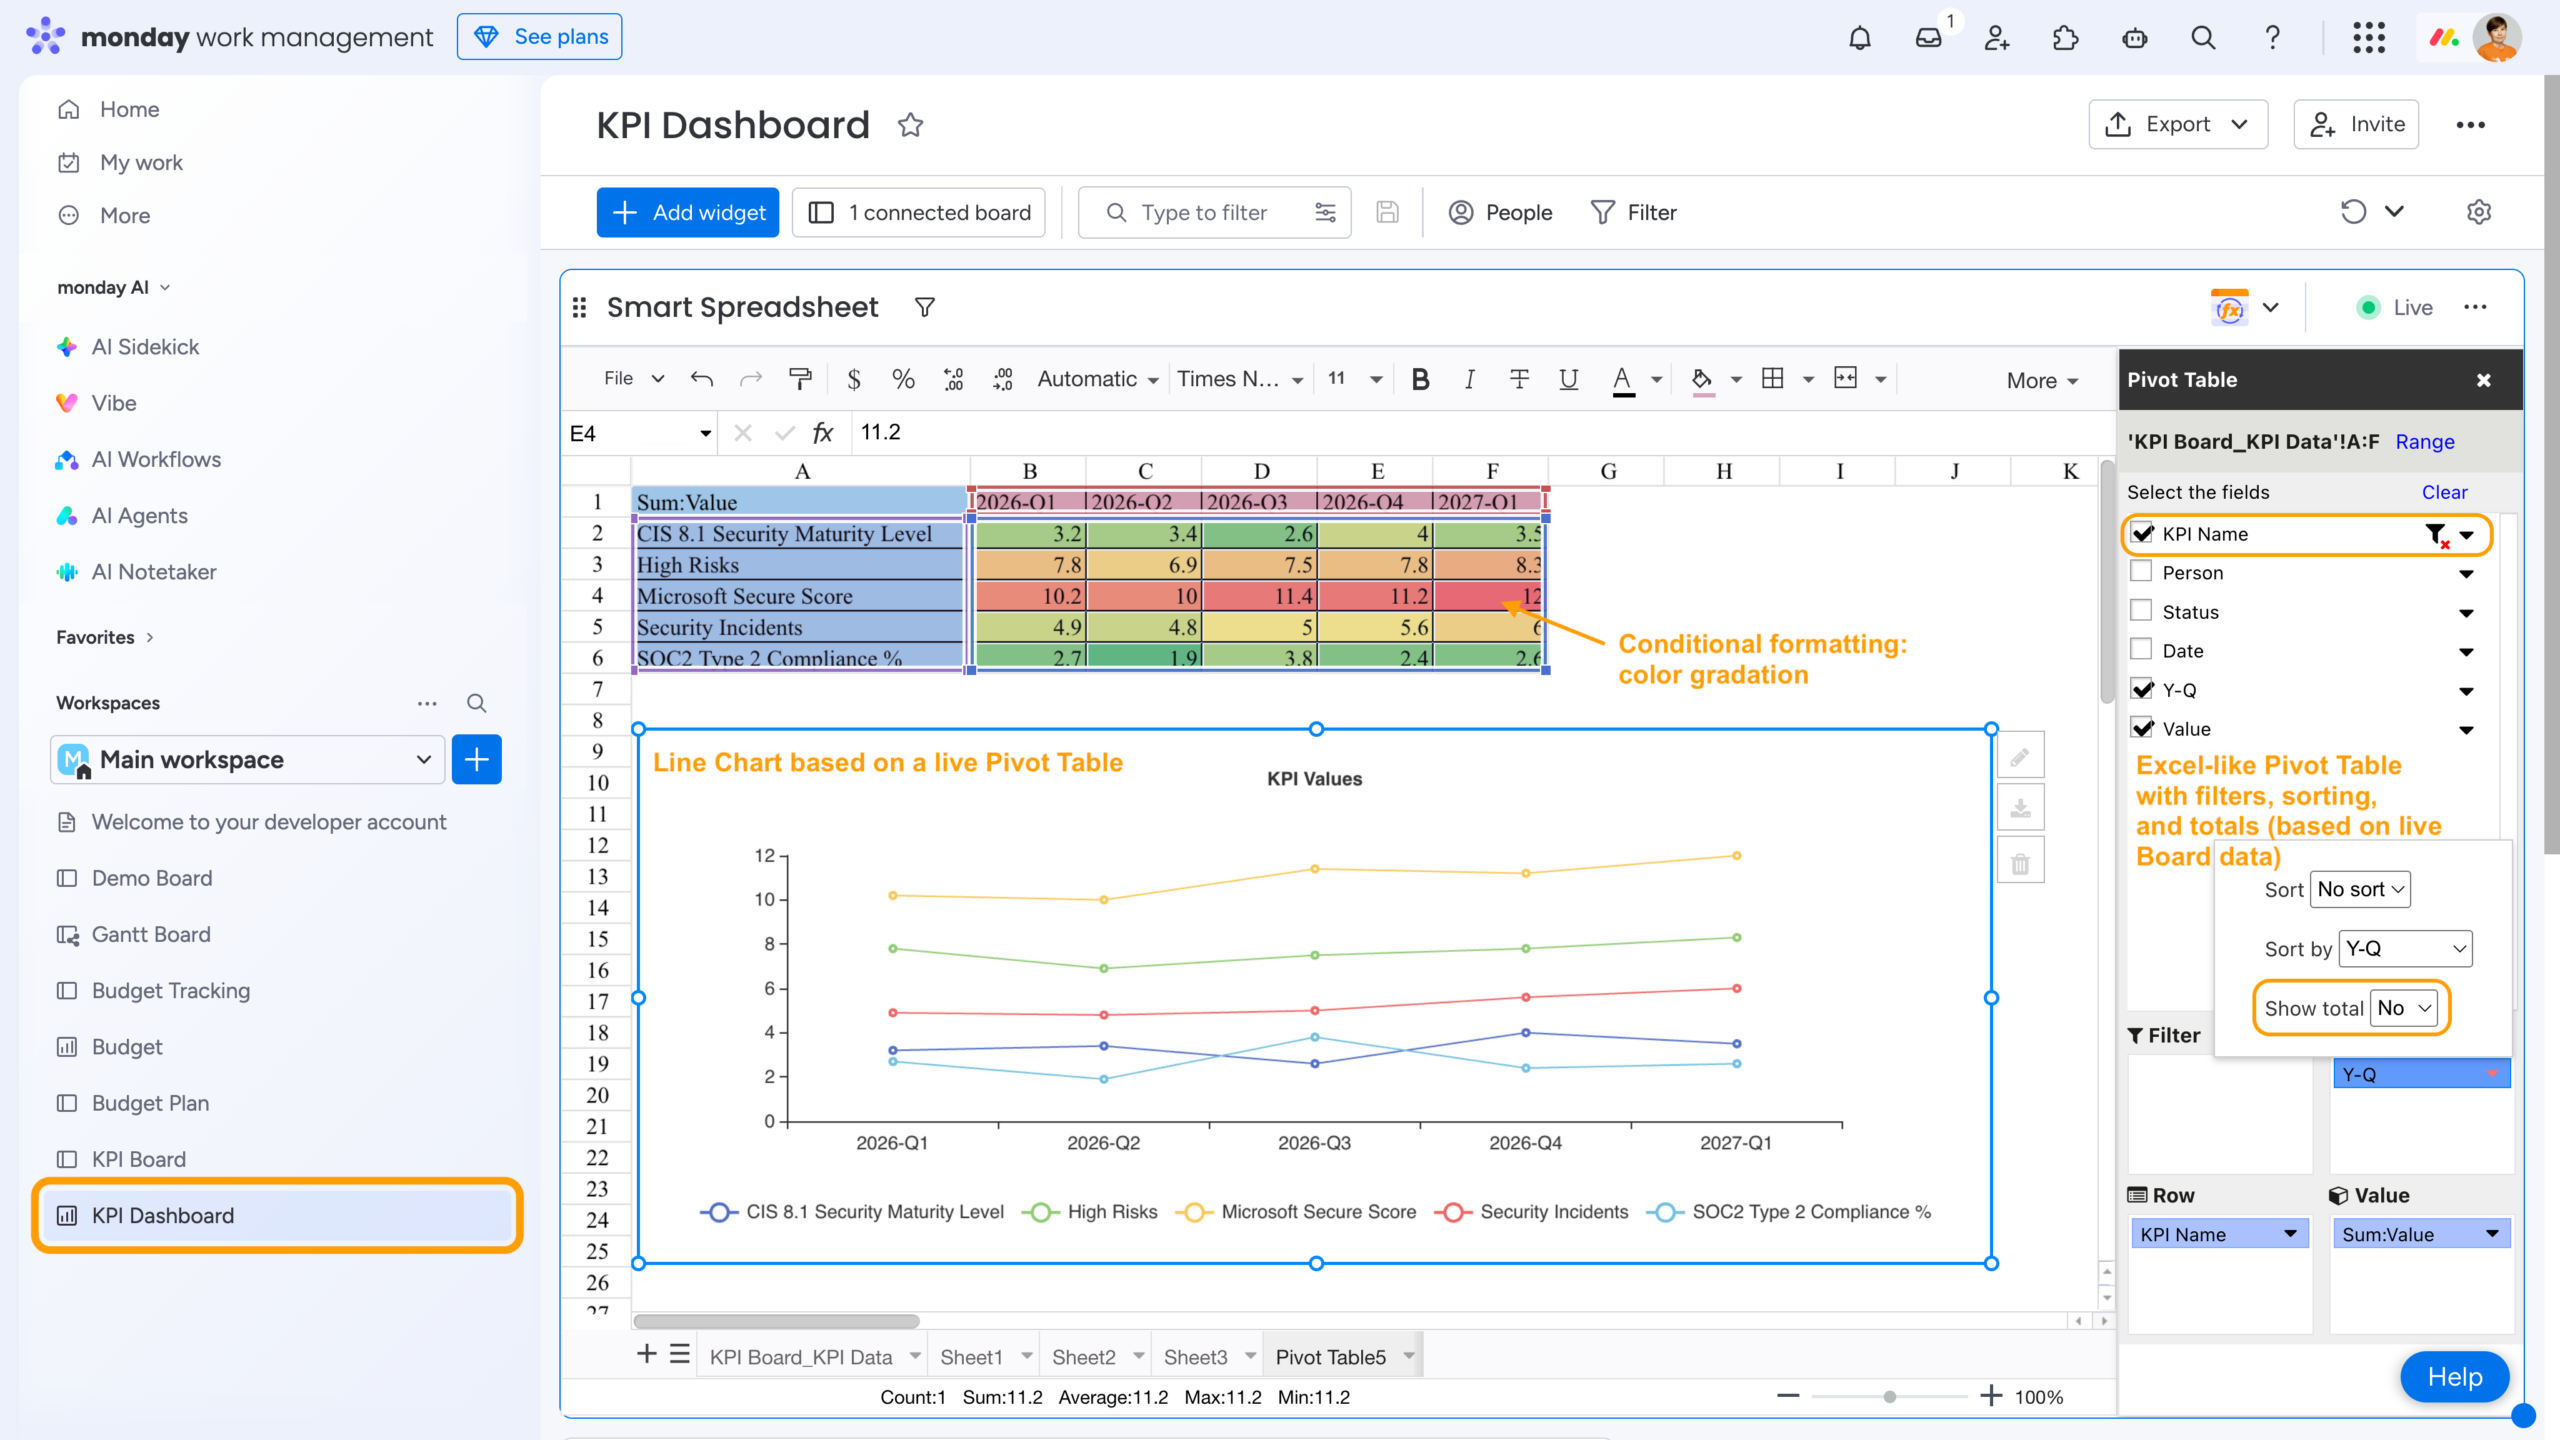The width and height of the screenshot is (2560, 1440).
Task: Click the save icon next to the filter box
Action: pyautogui.click(x=1388, y=212)
